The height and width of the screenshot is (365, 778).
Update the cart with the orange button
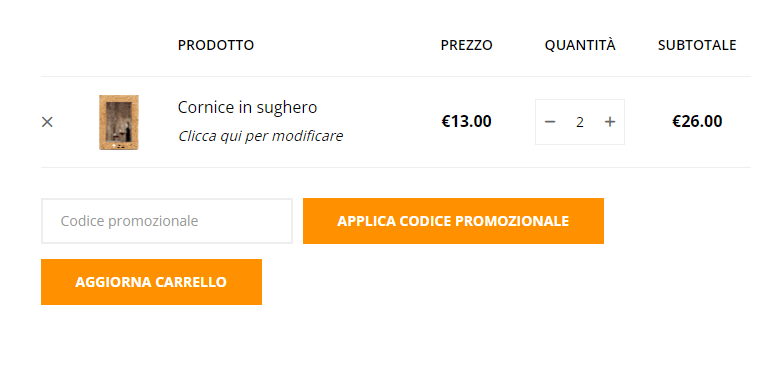[x=151, y=282]
